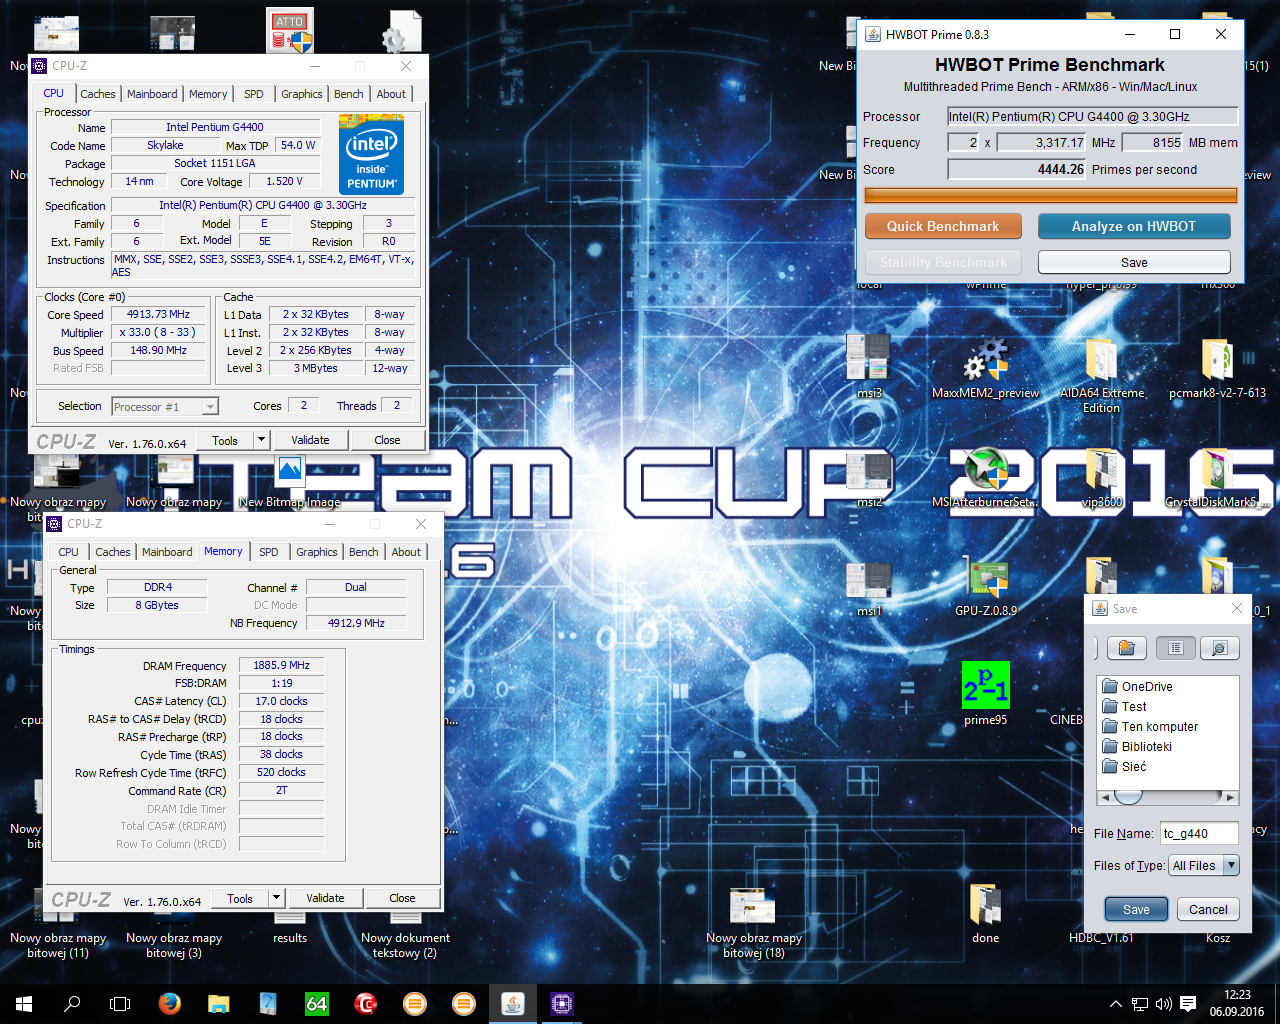Launch Firefox from the taskbar

coord(170,1004)
